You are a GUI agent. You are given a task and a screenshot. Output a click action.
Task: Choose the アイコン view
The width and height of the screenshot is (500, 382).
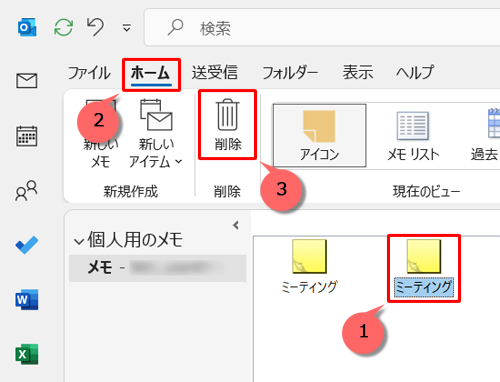pyautogui.click(x=319, y=135)
